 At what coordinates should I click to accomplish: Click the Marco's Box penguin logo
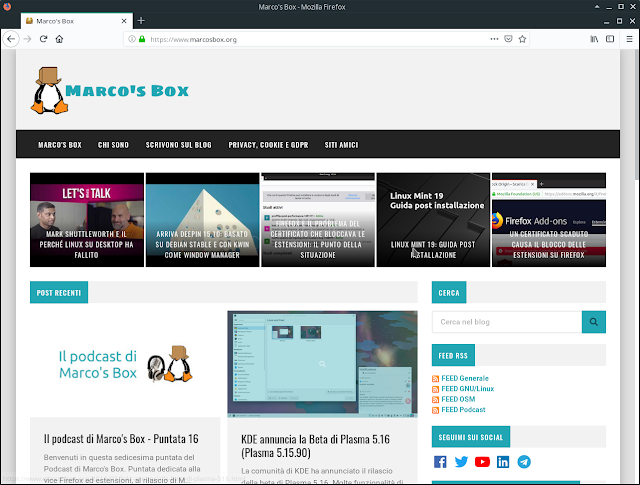tap(49, 90)
